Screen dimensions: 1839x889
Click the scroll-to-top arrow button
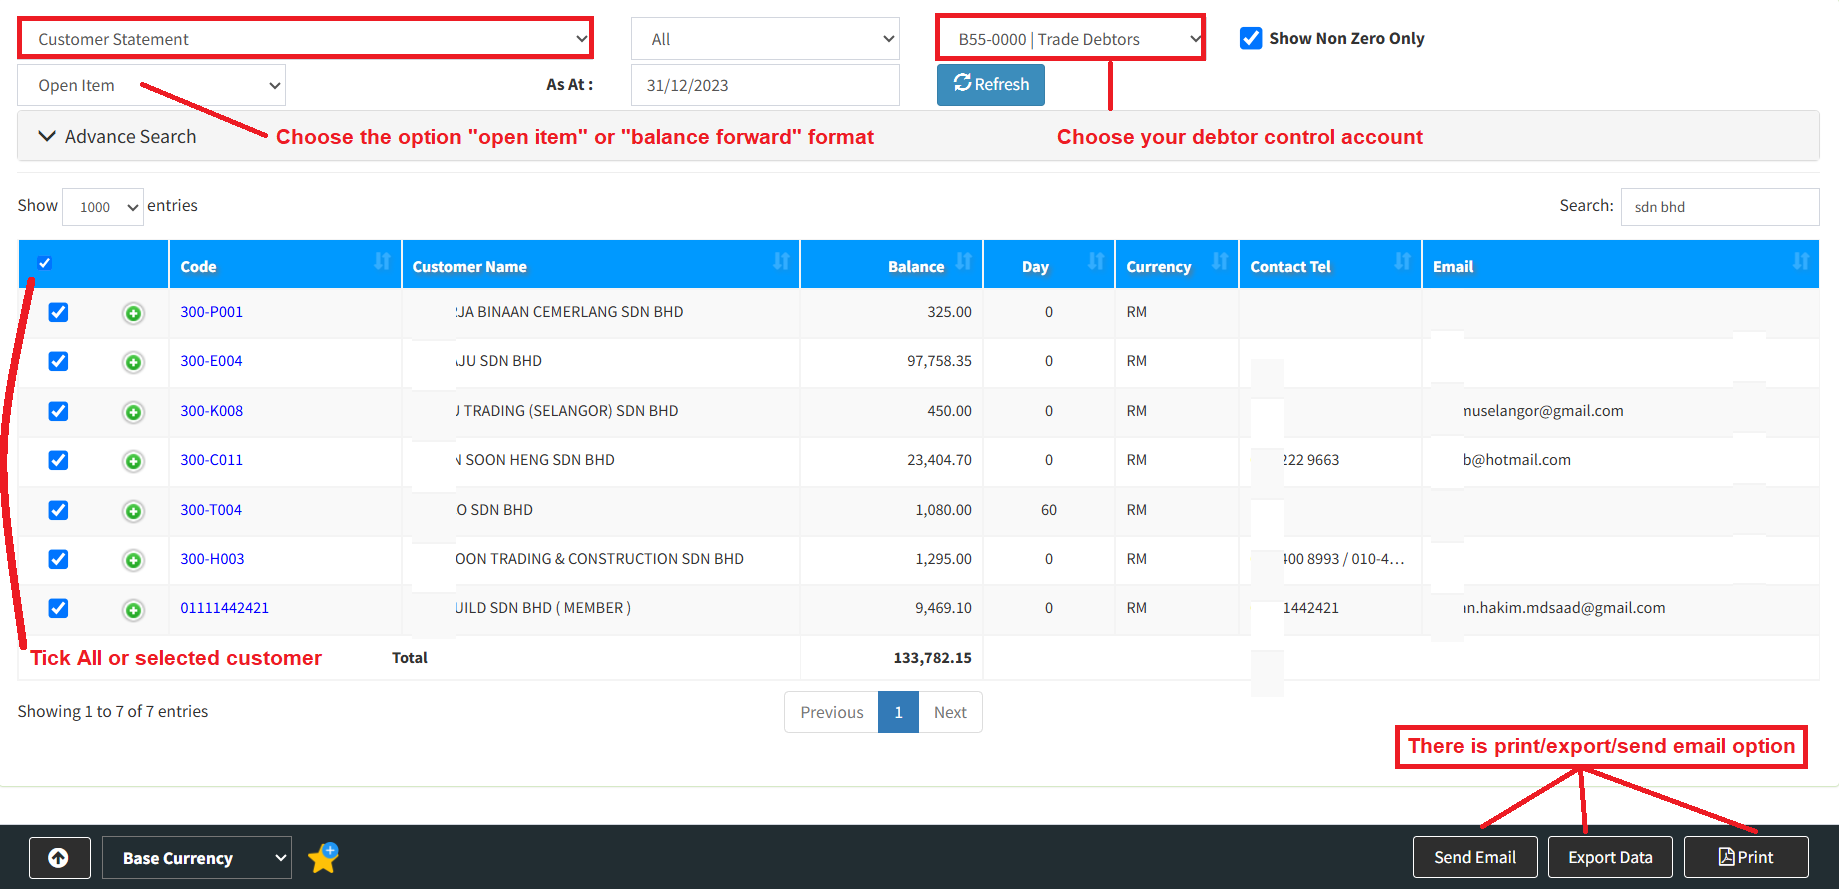59,858
